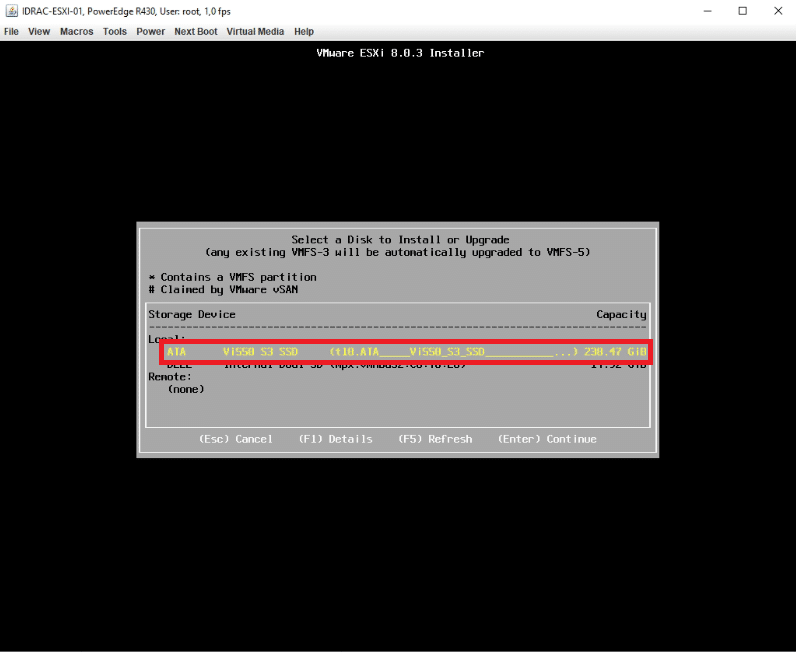Click (F5) Refresh in the installer
This screenshot has height=652, width=796.
coord(435,439)
